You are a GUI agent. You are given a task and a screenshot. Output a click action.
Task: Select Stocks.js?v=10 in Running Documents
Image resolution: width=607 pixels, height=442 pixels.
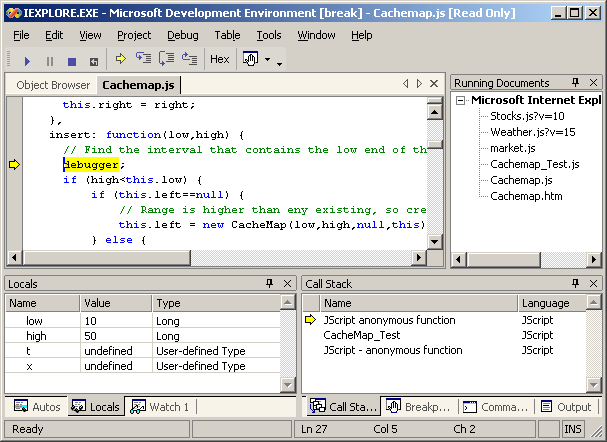coord(527,116)
